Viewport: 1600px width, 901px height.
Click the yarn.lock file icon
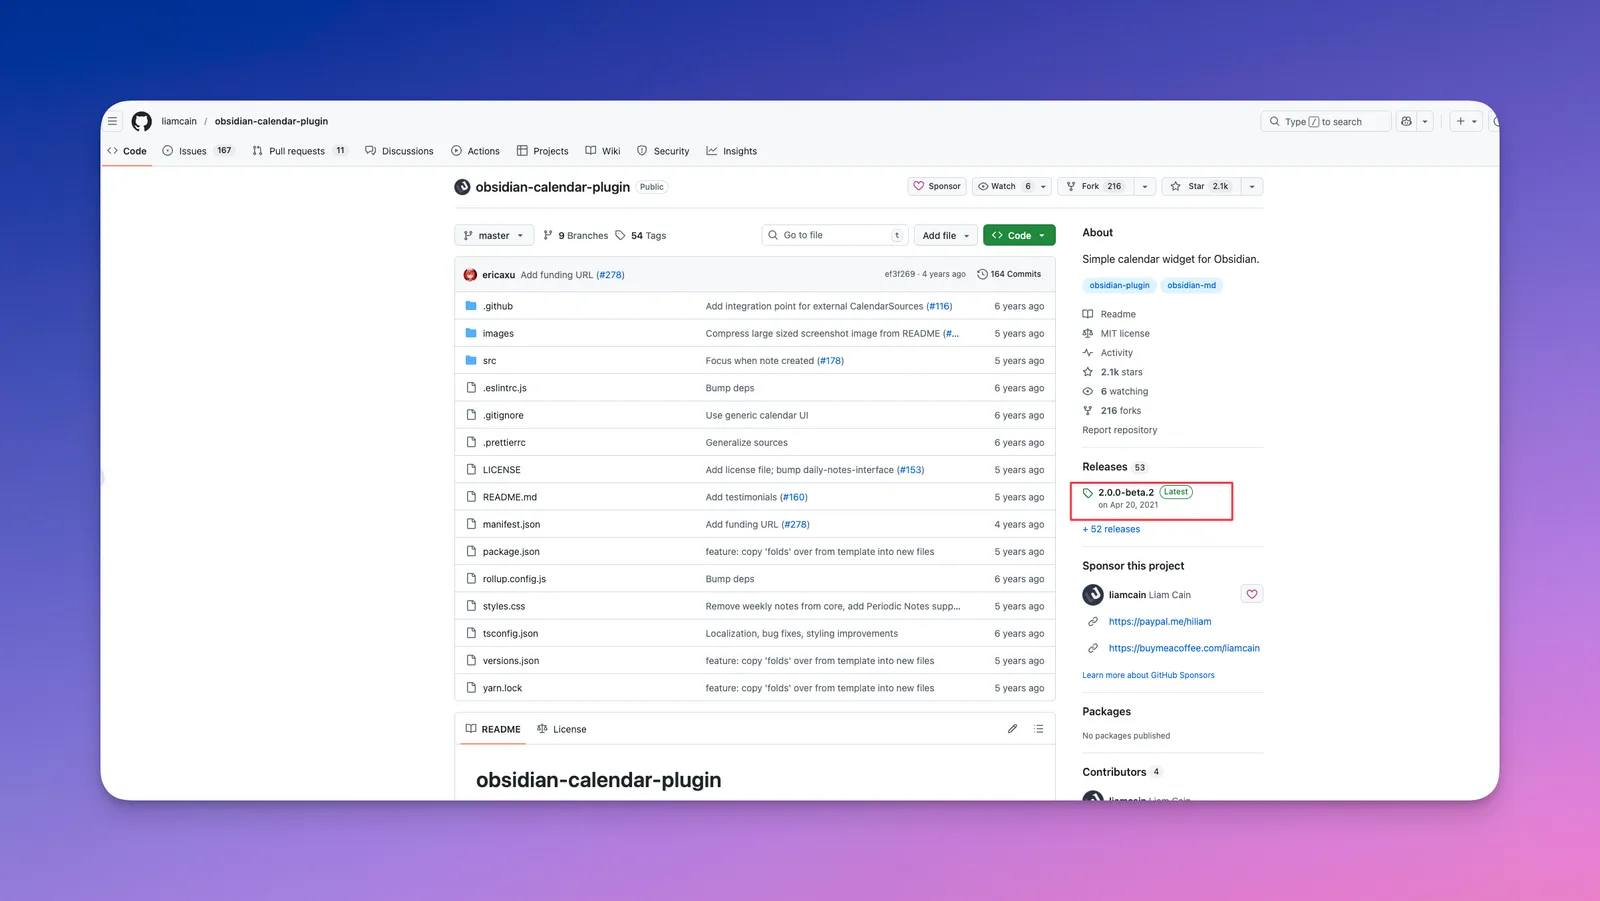(x=471, y=688)
